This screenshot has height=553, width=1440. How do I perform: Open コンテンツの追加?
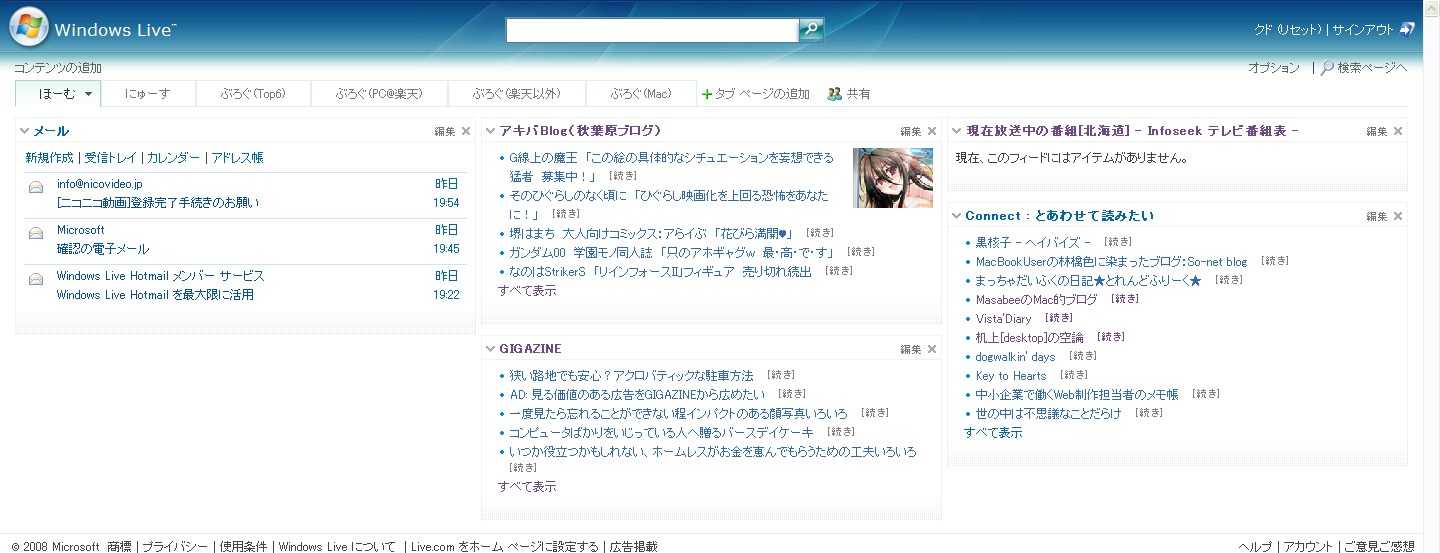coord(57,68)
